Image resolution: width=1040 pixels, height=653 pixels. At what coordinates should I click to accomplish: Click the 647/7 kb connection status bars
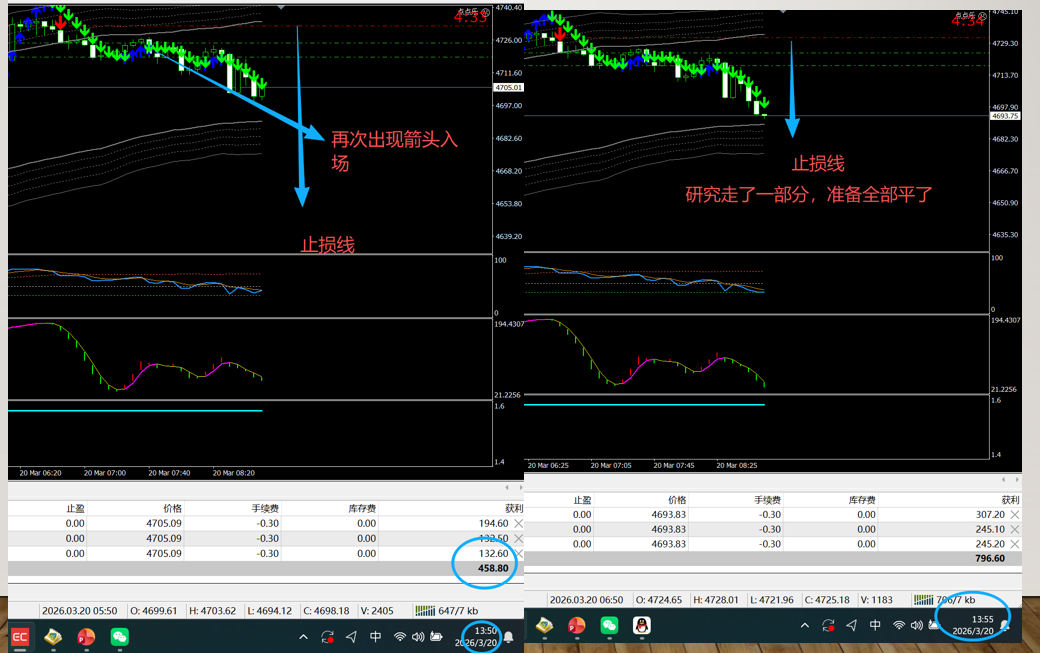tap(425, 611)
